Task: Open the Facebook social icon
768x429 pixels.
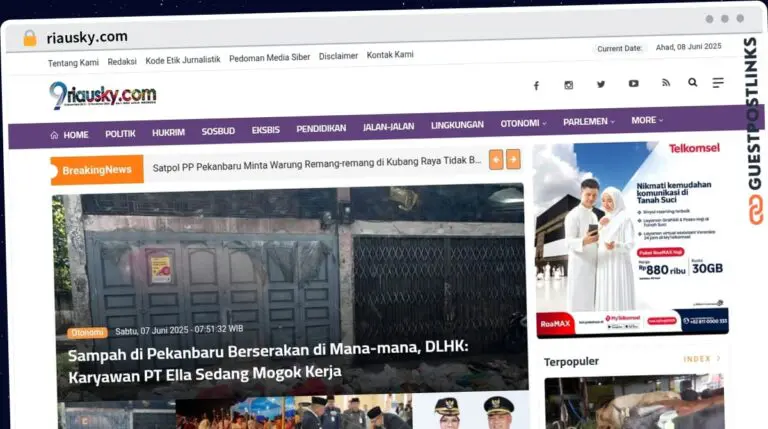Action: 536,85
